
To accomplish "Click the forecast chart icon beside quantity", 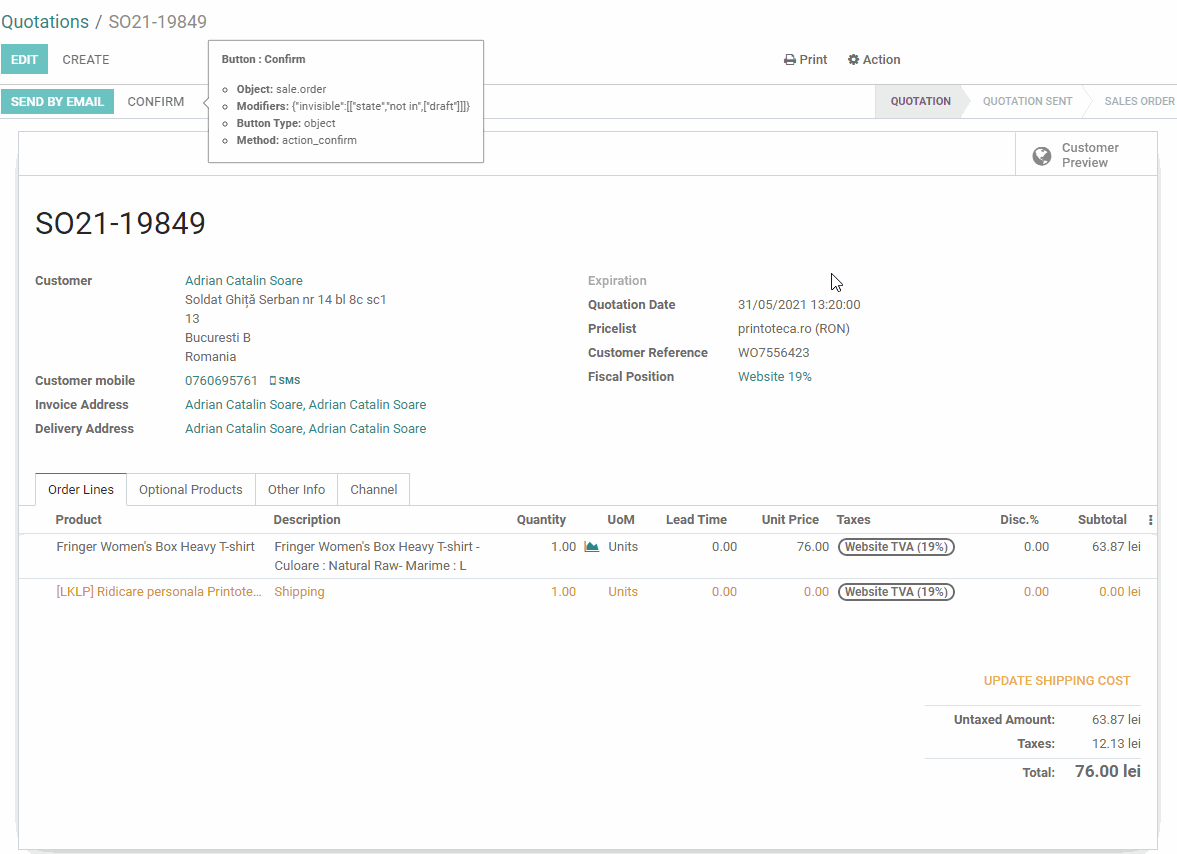I will (x=591, y=547).
